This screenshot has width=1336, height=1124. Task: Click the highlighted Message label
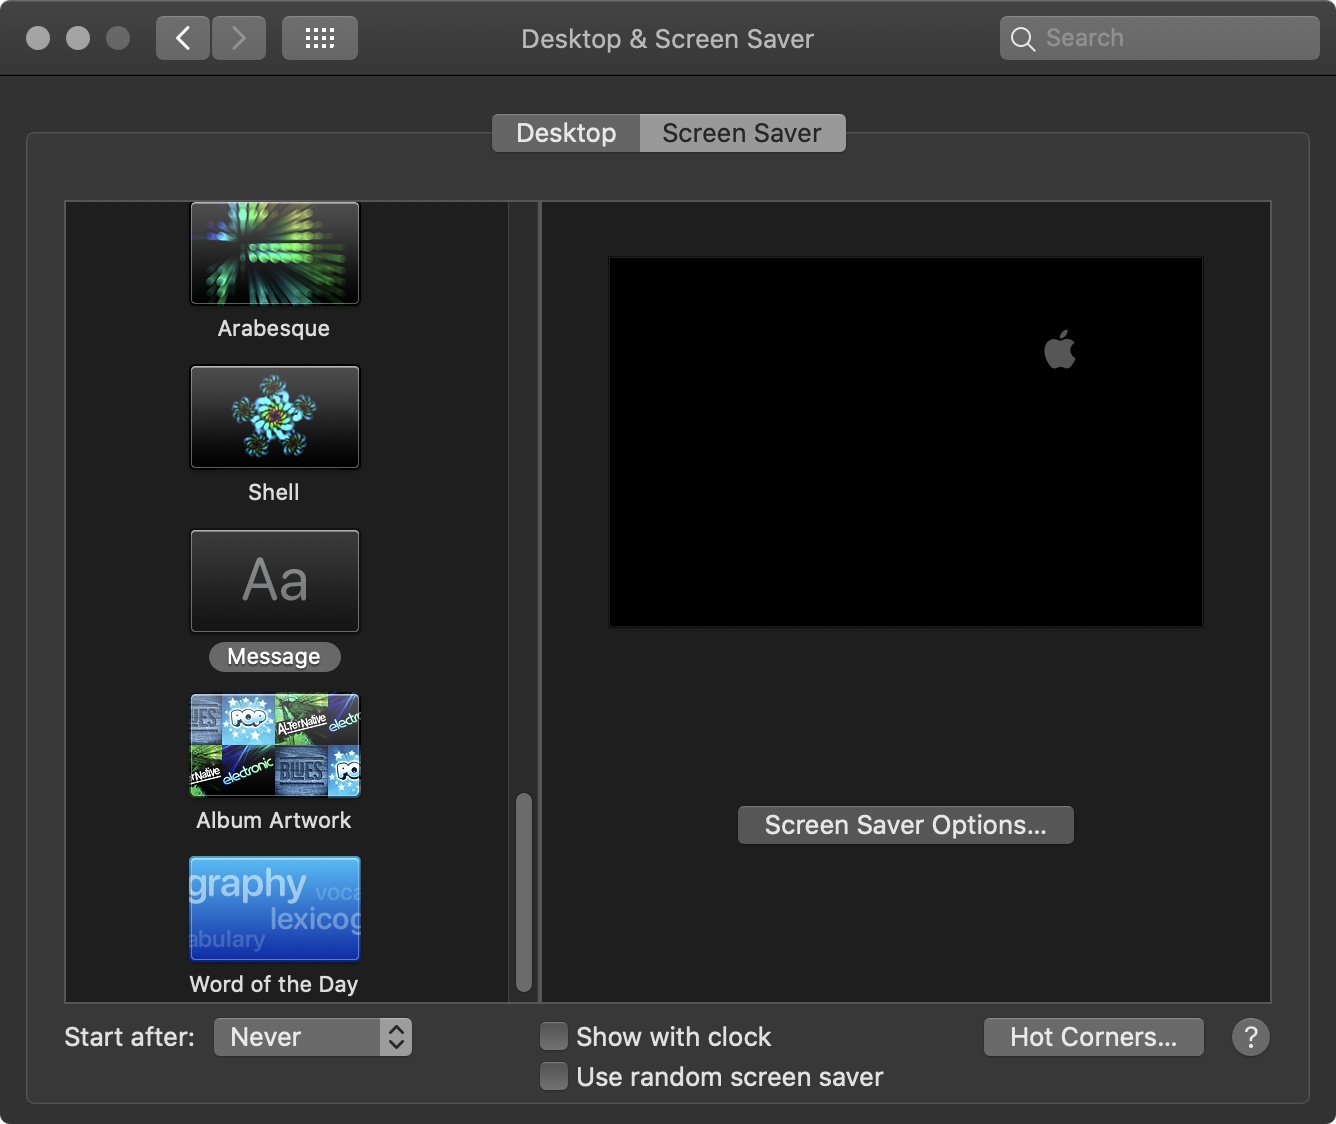pos(274,656)
